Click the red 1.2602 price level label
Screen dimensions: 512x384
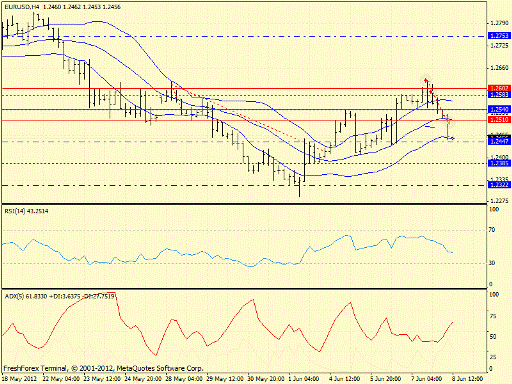[499, 88]
